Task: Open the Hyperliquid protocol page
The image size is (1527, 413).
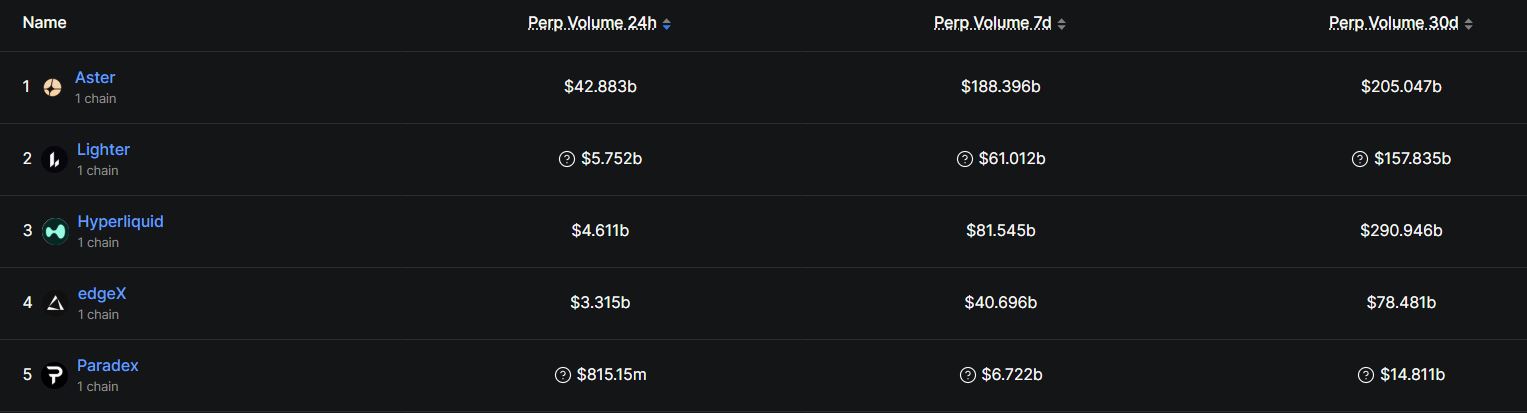Action: (x=120, y=222)
